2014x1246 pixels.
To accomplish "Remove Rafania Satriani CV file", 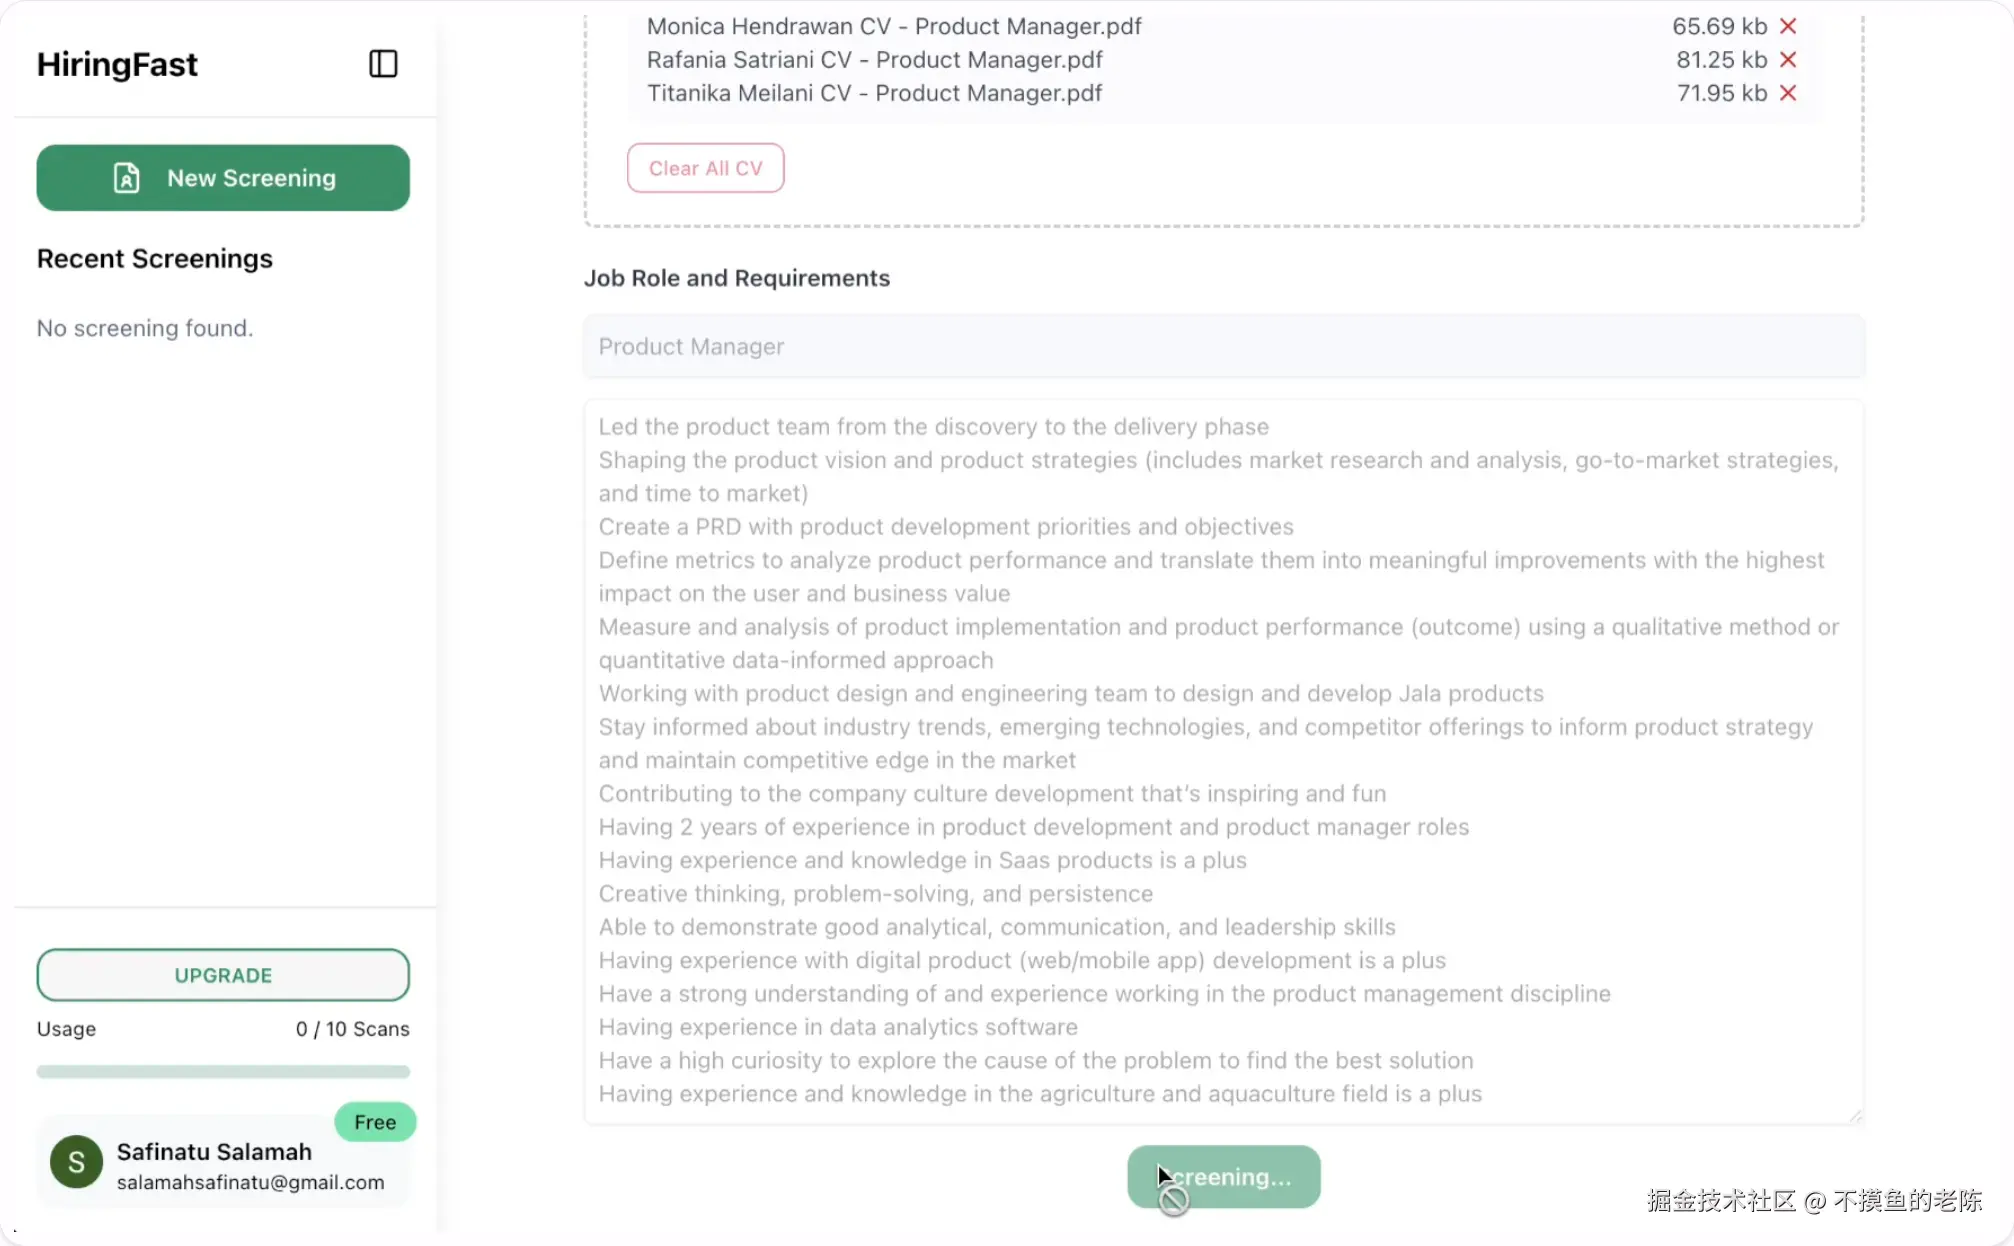I will click(x=1788, y=60).
